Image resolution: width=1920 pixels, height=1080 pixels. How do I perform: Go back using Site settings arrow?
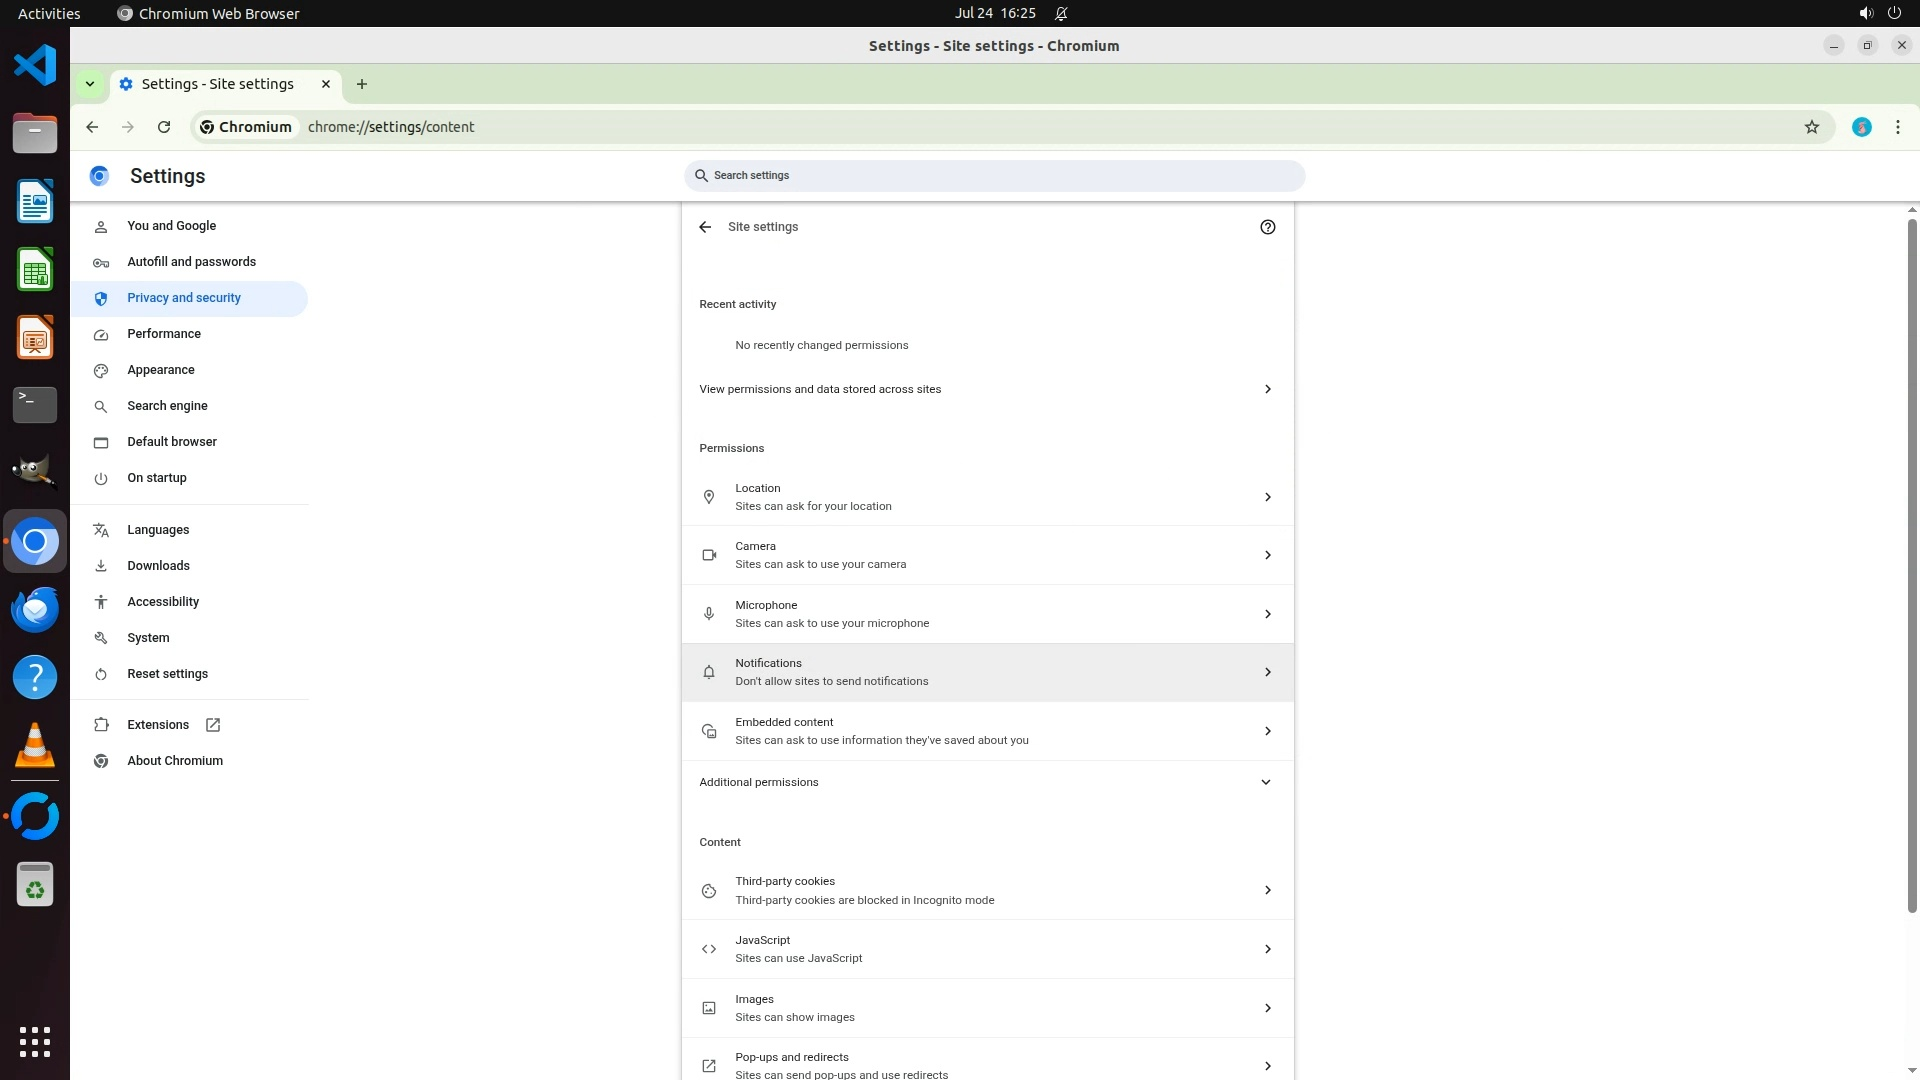coord(705,227)
